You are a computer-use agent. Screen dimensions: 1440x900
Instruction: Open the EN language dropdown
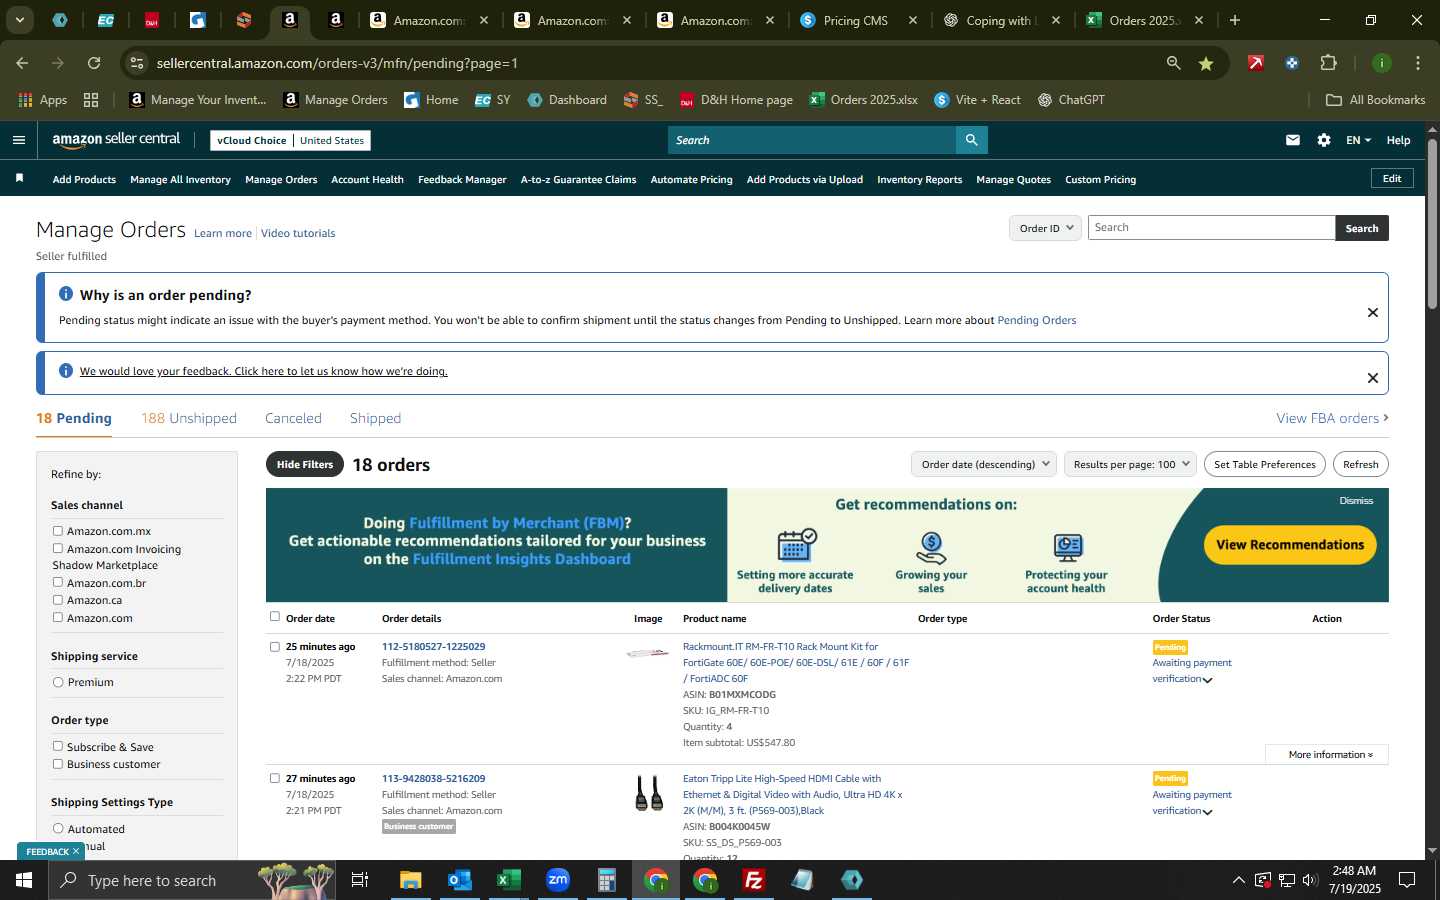click(1358, 140)
